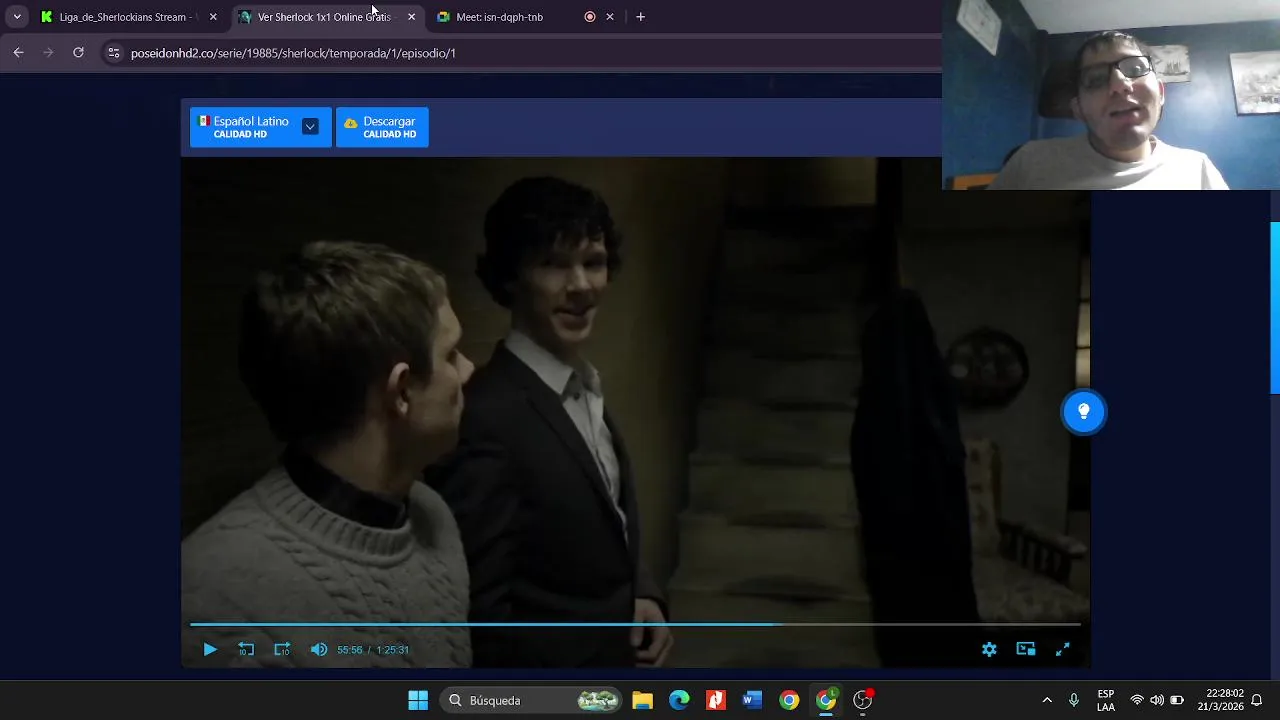Go forward in browser history

(48, 53)
